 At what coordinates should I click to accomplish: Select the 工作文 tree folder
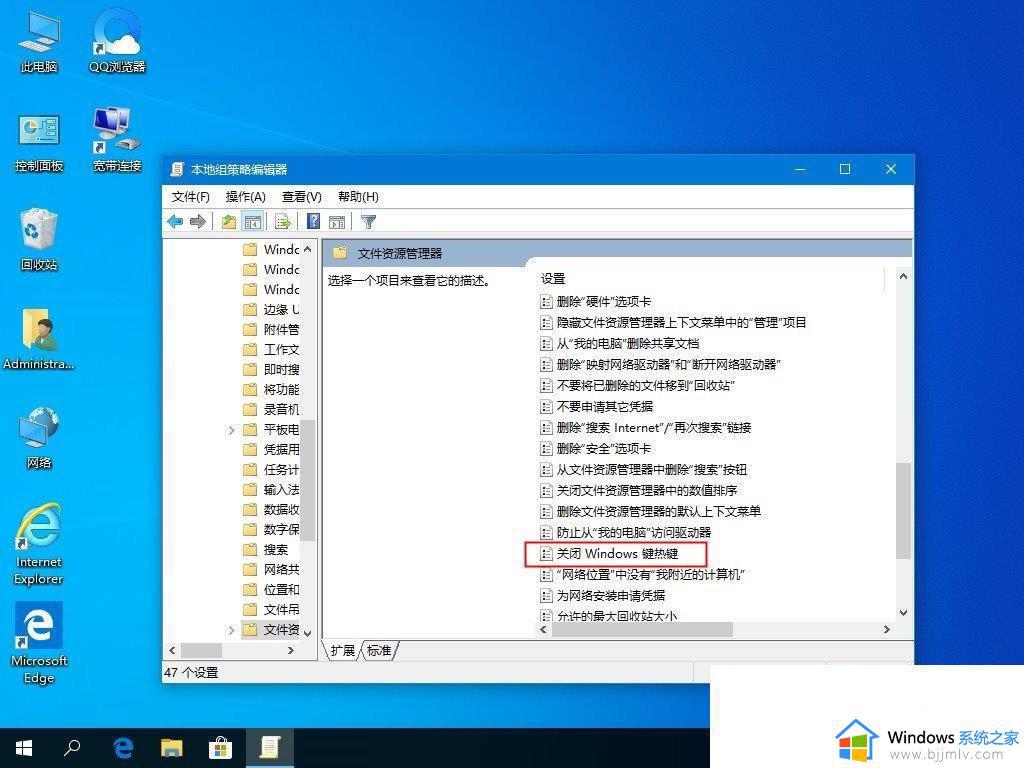click(271, 349)
